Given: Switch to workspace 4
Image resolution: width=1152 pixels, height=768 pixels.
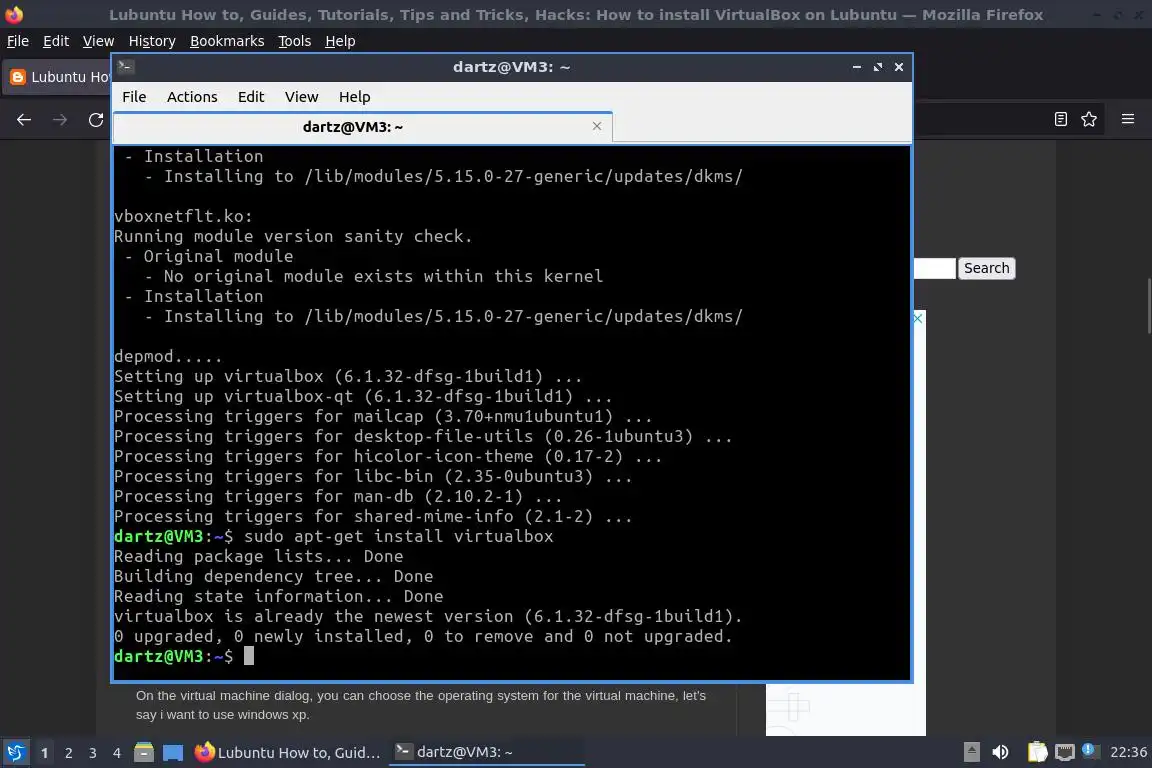Looking at the screenshot, I should tap(116, 753).
